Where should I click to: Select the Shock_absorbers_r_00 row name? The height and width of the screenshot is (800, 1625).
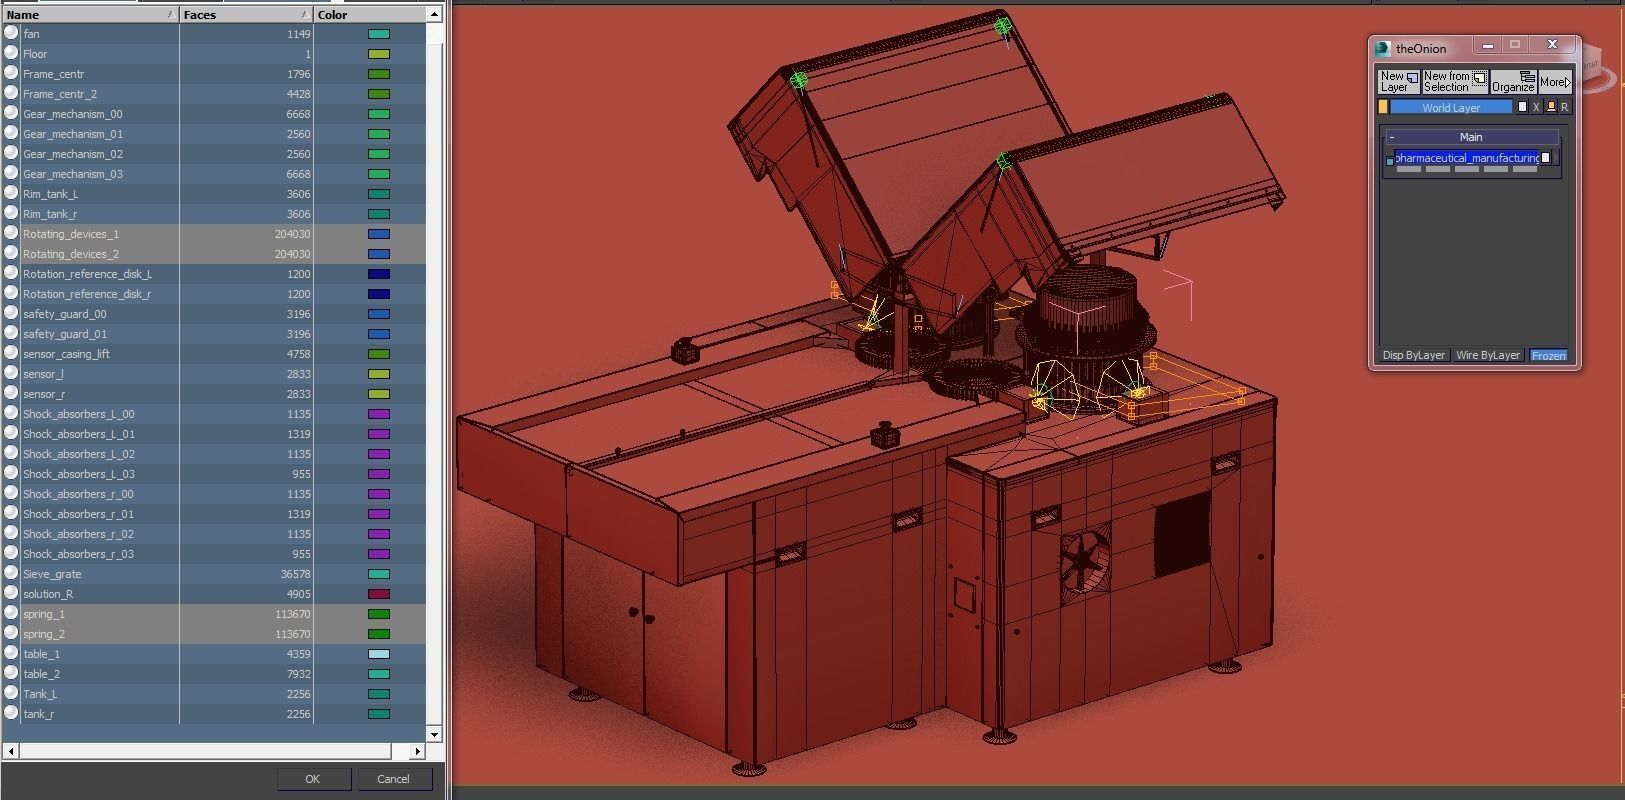pyautogui.click(x=79, y=494)
